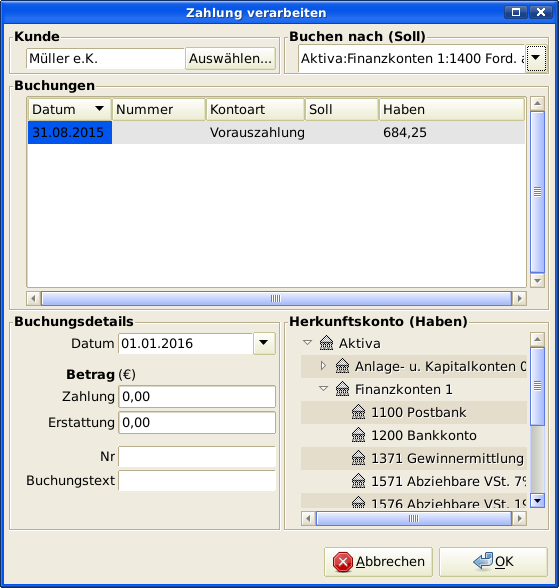Click the Buchungen scroll-up arrow
This screenshot has width=559, height=588.
click(537, 103)
